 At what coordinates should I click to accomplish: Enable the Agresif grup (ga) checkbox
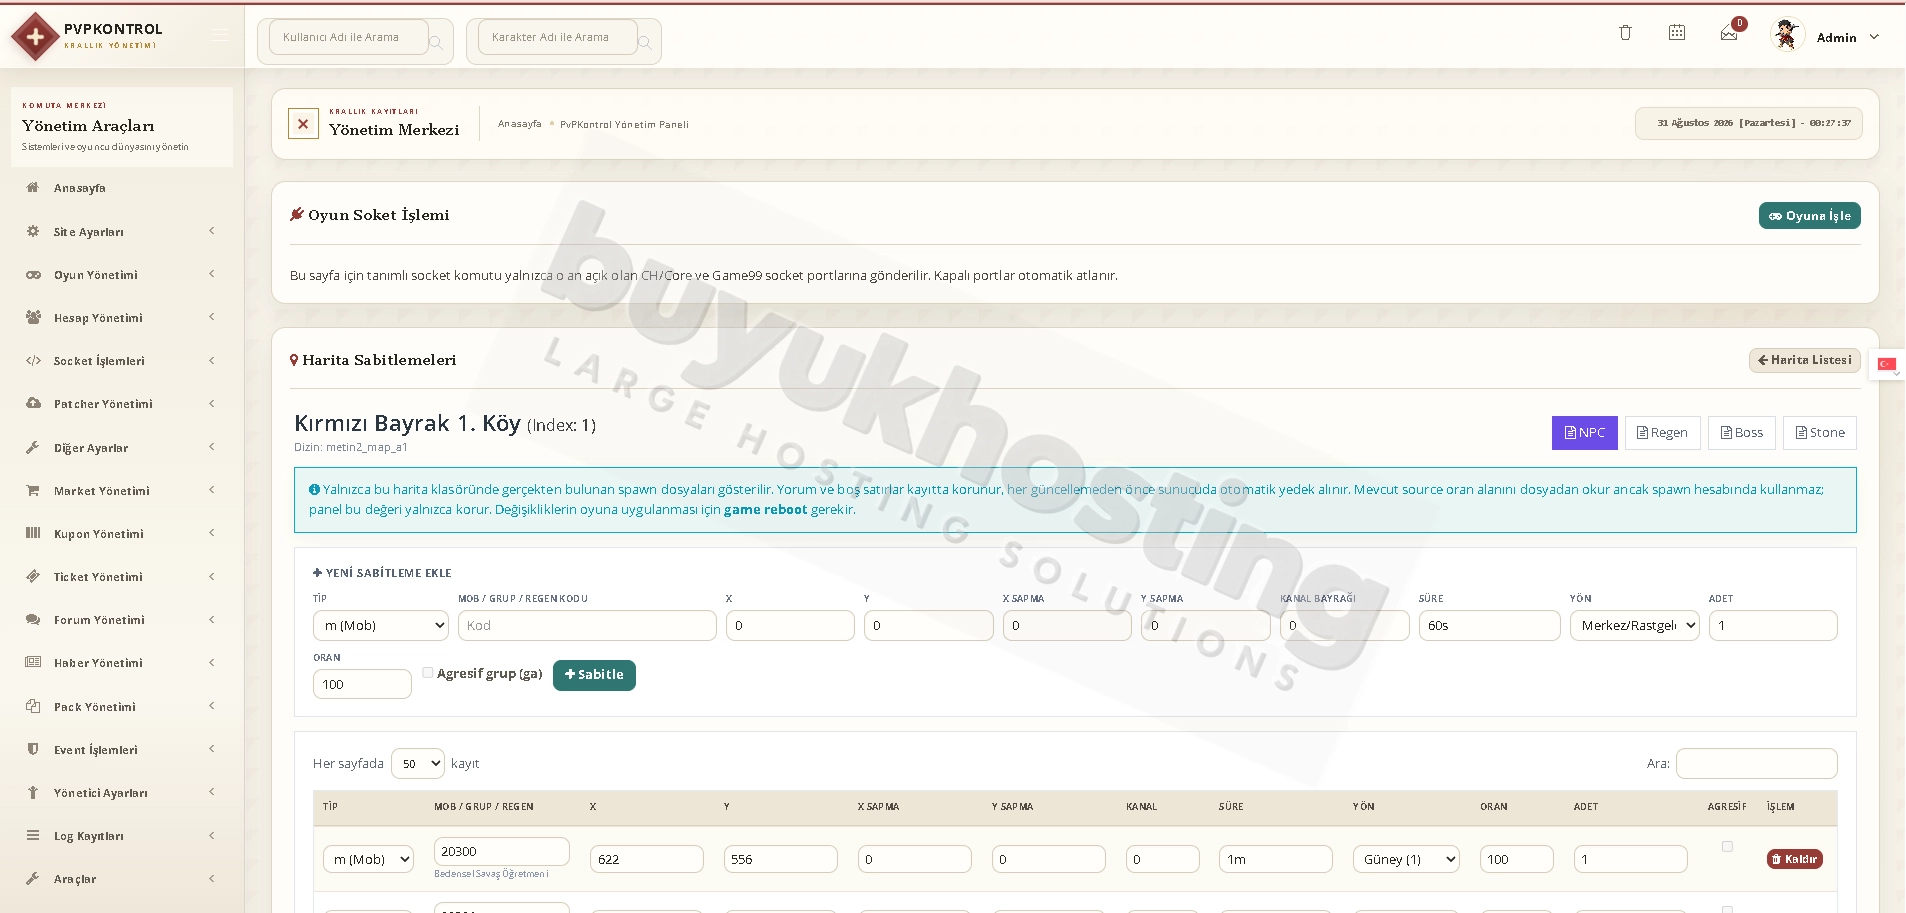(428, 673)
